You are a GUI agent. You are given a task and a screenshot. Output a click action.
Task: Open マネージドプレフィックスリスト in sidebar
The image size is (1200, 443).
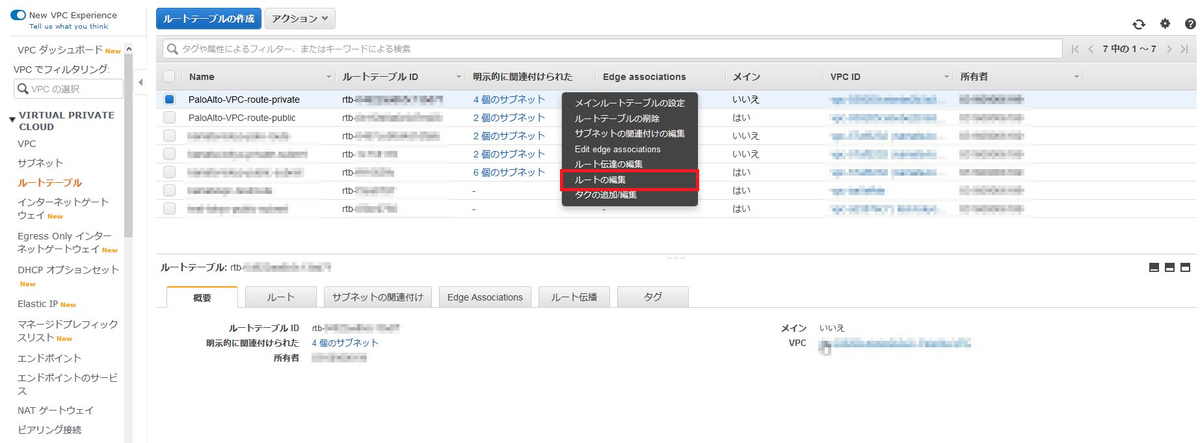click(67, 331)
